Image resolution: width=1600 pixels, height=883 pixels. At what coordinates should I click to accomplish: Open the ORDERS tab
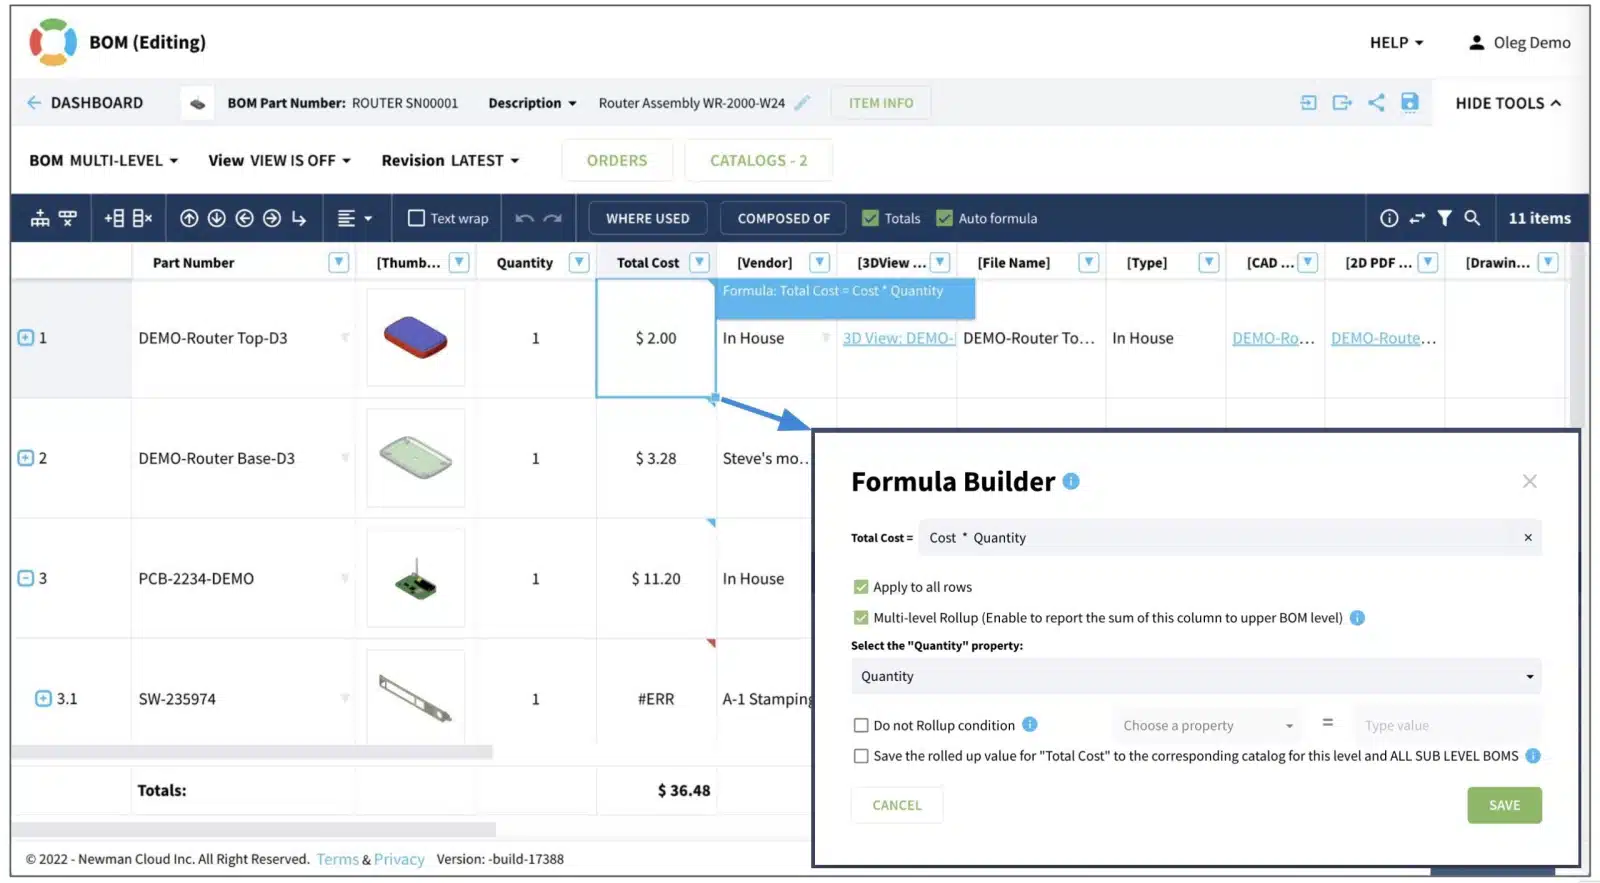click(617, 160)
